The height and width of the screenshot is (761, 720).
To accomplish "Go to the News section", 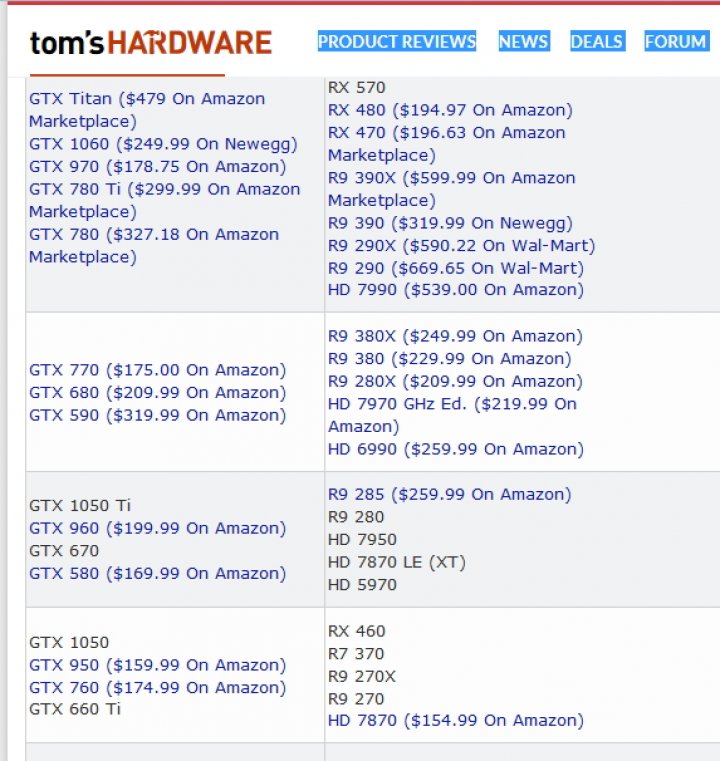I will (524, 41).
